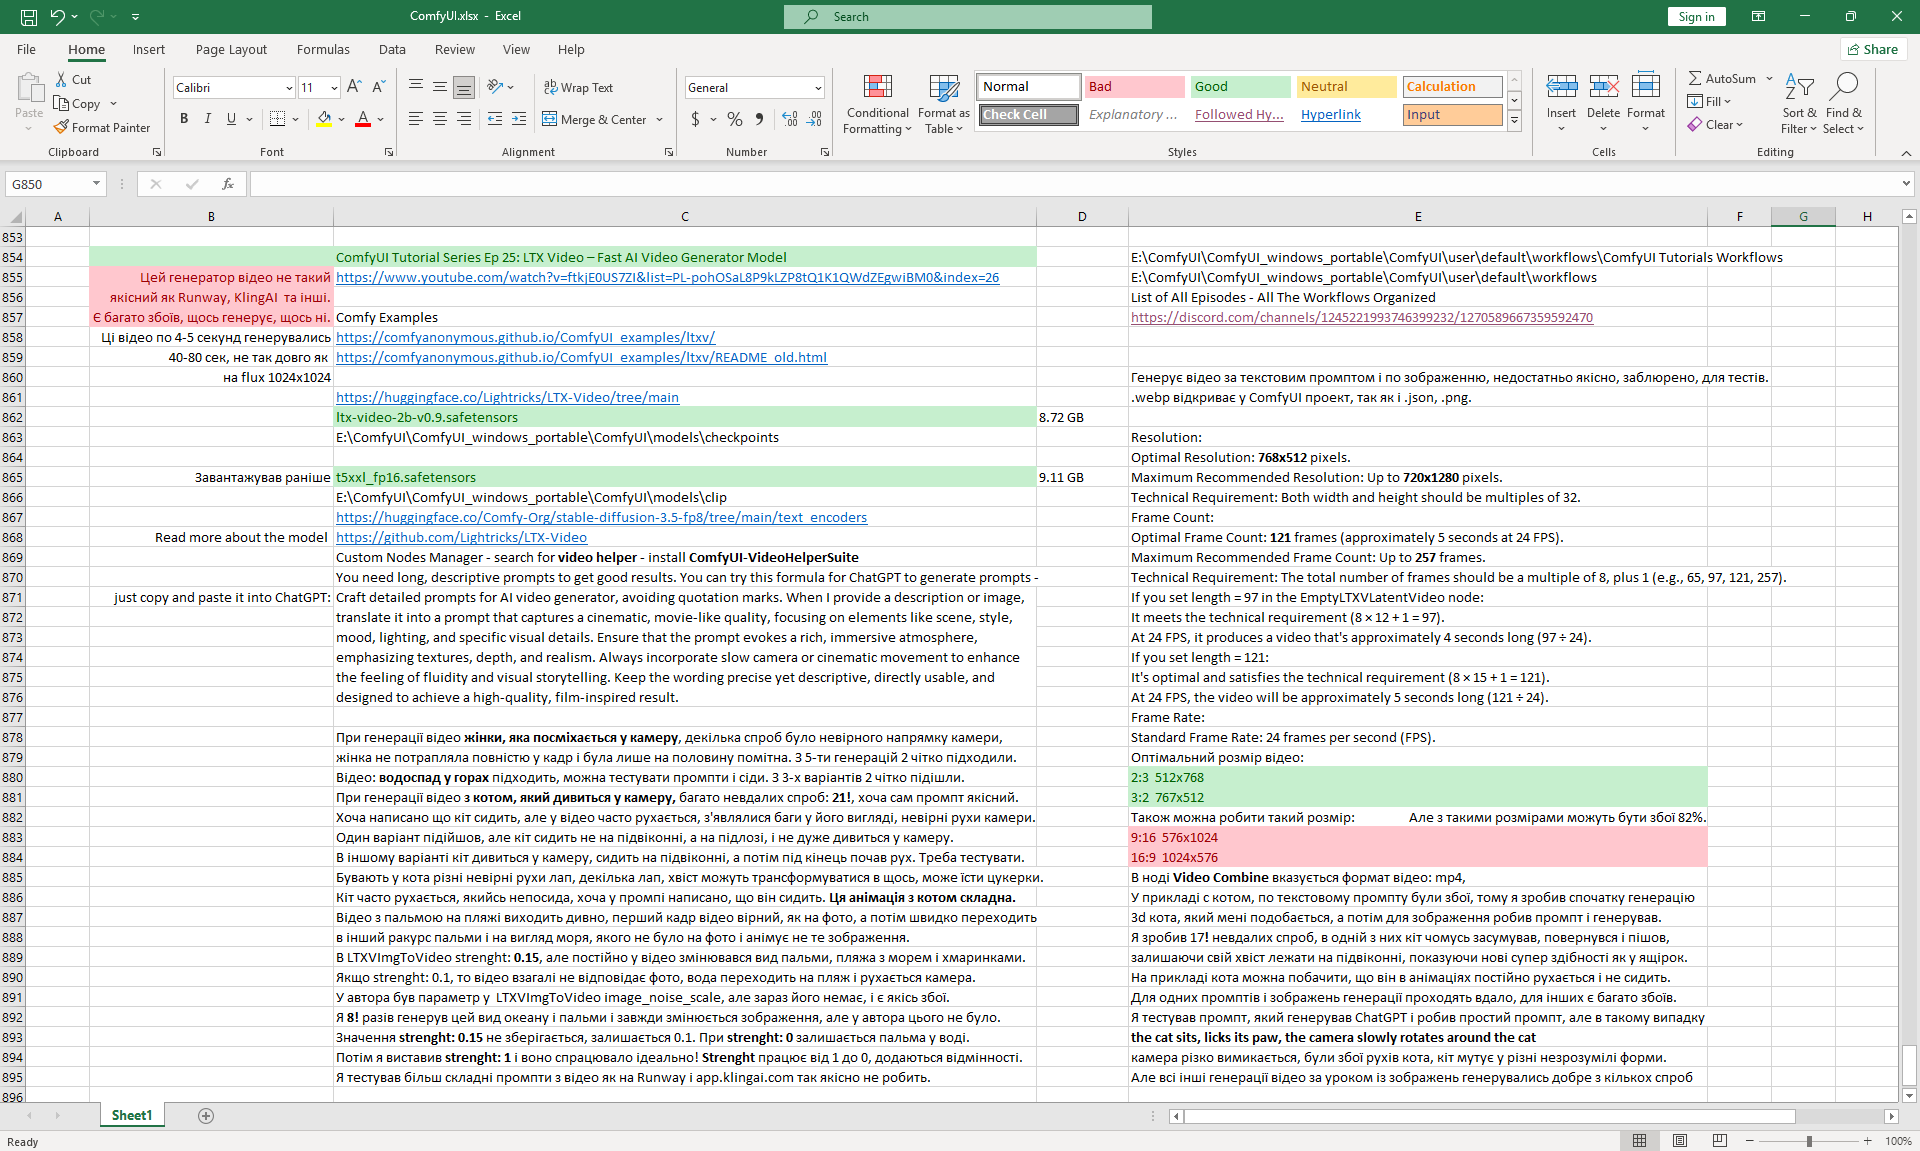Click the Conditional Formatting icon

pos(877,88)
